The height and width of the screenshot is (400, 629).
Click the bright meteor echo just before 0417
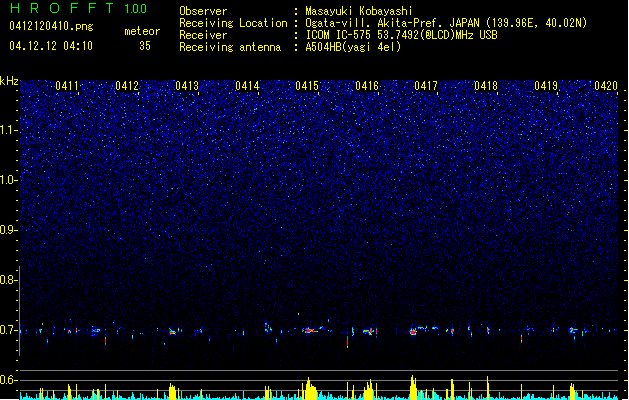[x=413, y=331]
